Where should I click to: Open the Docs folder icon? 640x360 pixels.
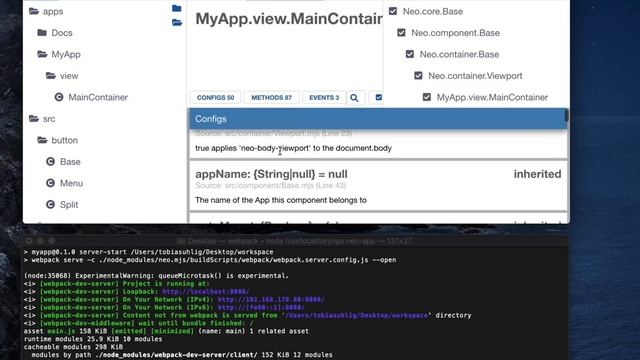click(42, 33)
